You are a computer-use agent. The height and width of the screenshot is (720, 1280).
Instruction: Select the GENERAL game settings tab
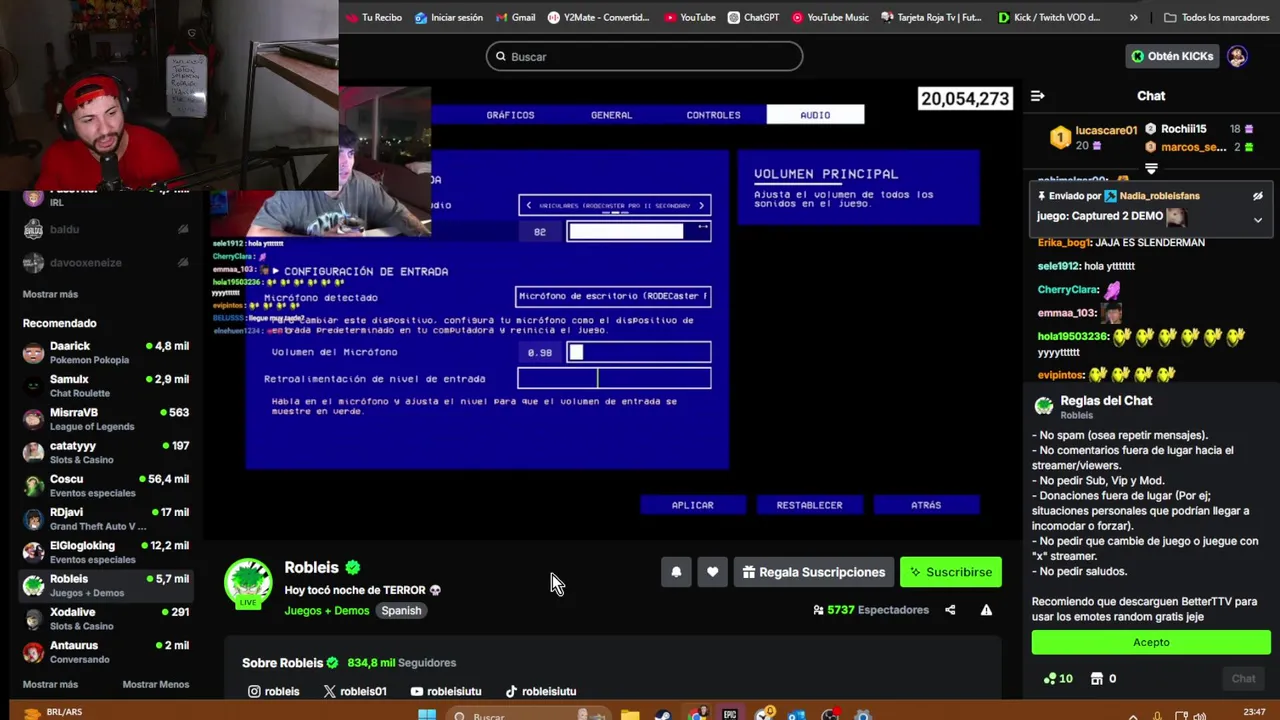point(611,115)
